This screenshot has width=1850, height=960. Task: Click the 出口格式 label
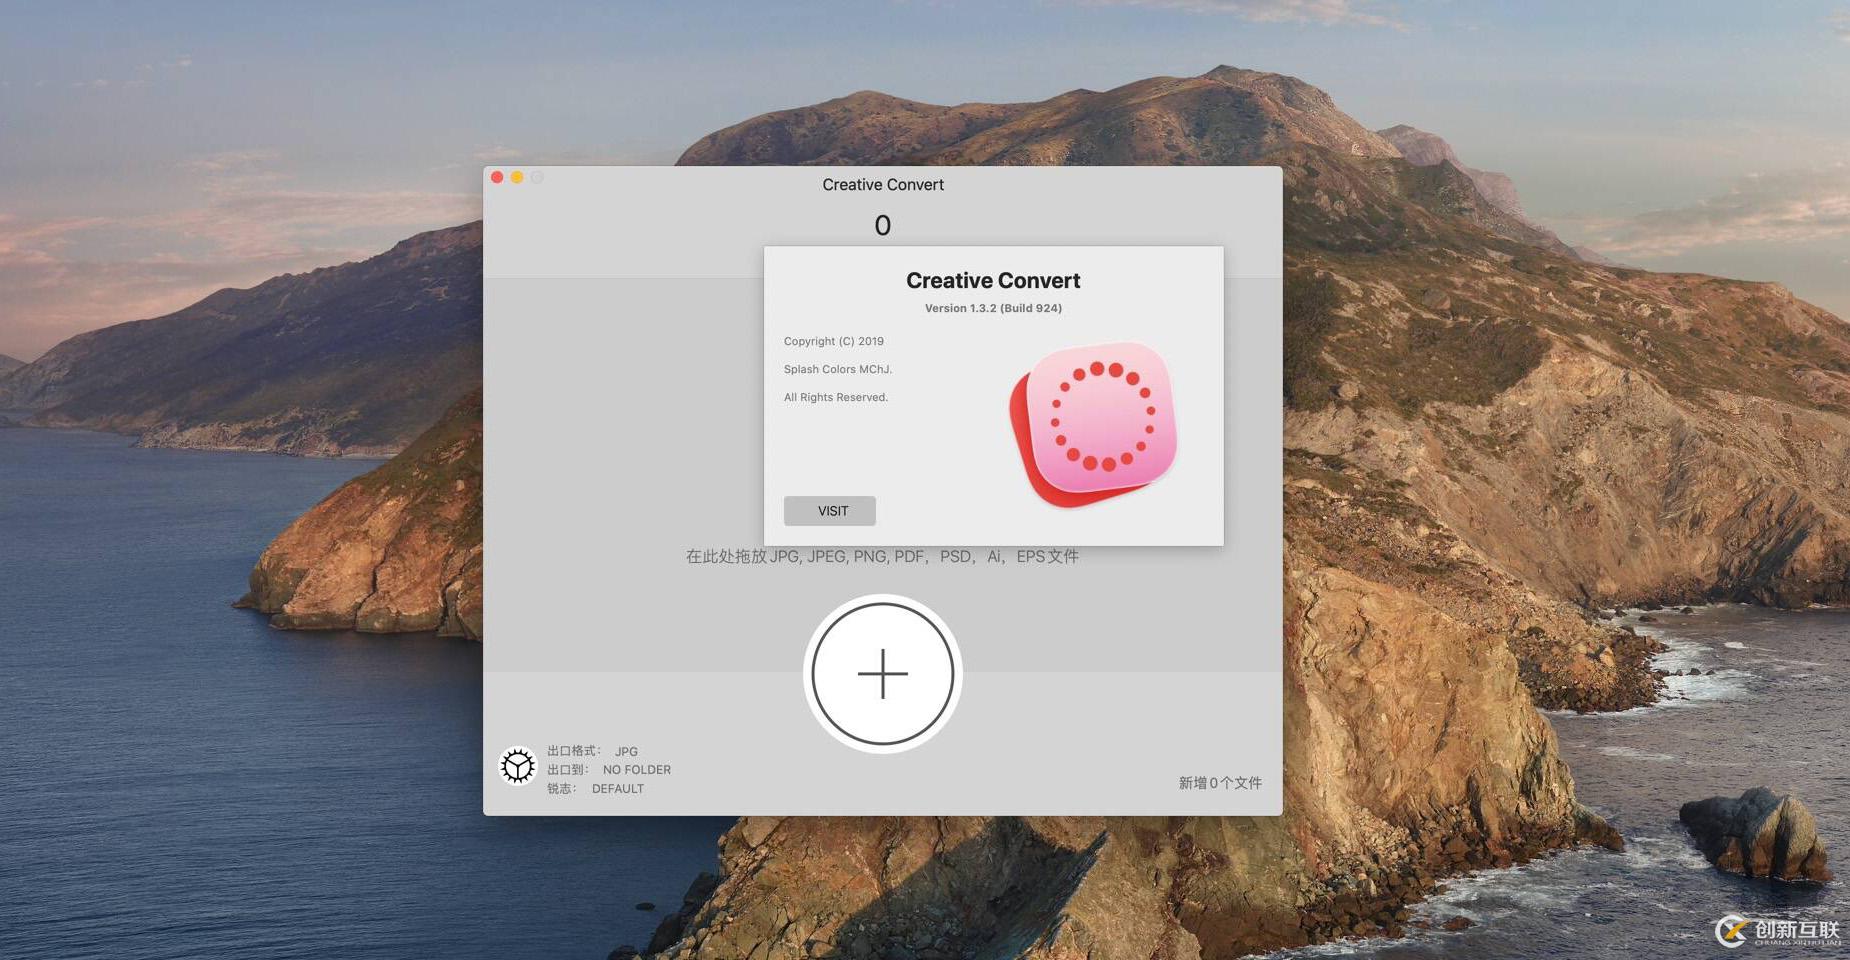pyautogui.click(x=573, y=751)
